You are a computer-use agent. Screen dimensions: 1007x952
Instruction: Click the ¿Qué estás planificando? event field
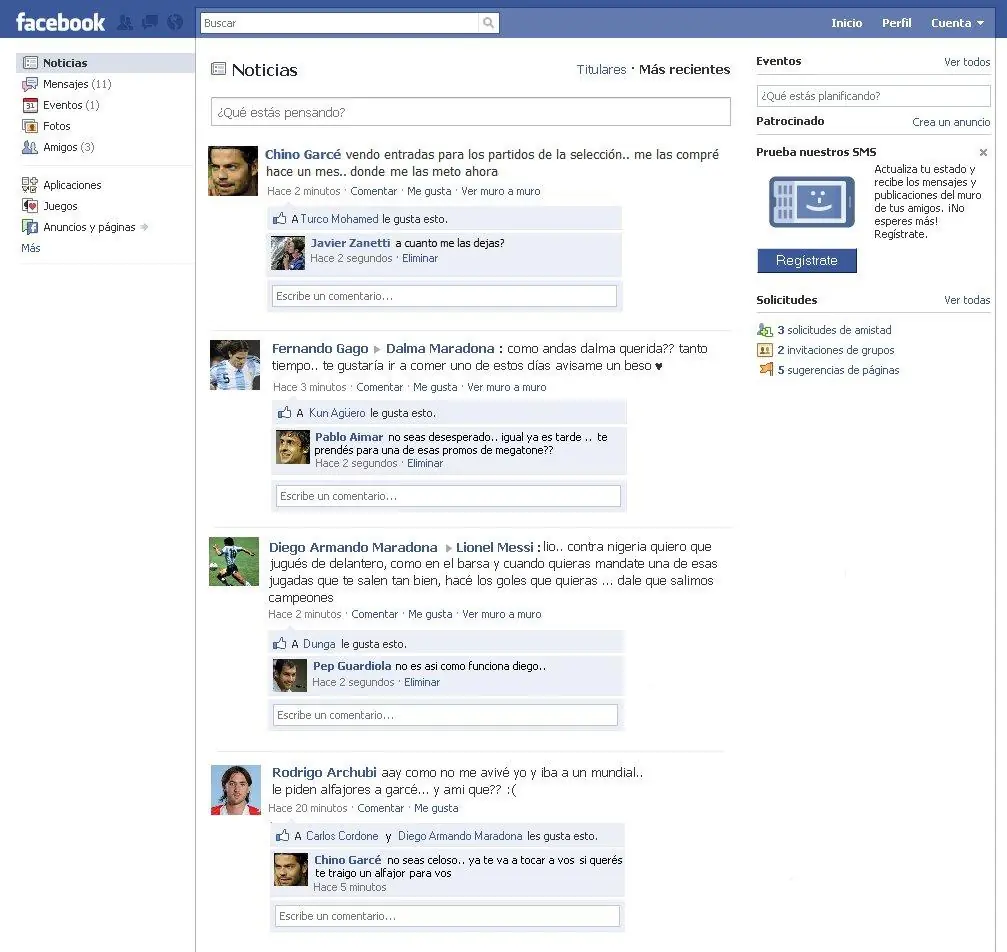pyautogui.click(x=873, y=96)
